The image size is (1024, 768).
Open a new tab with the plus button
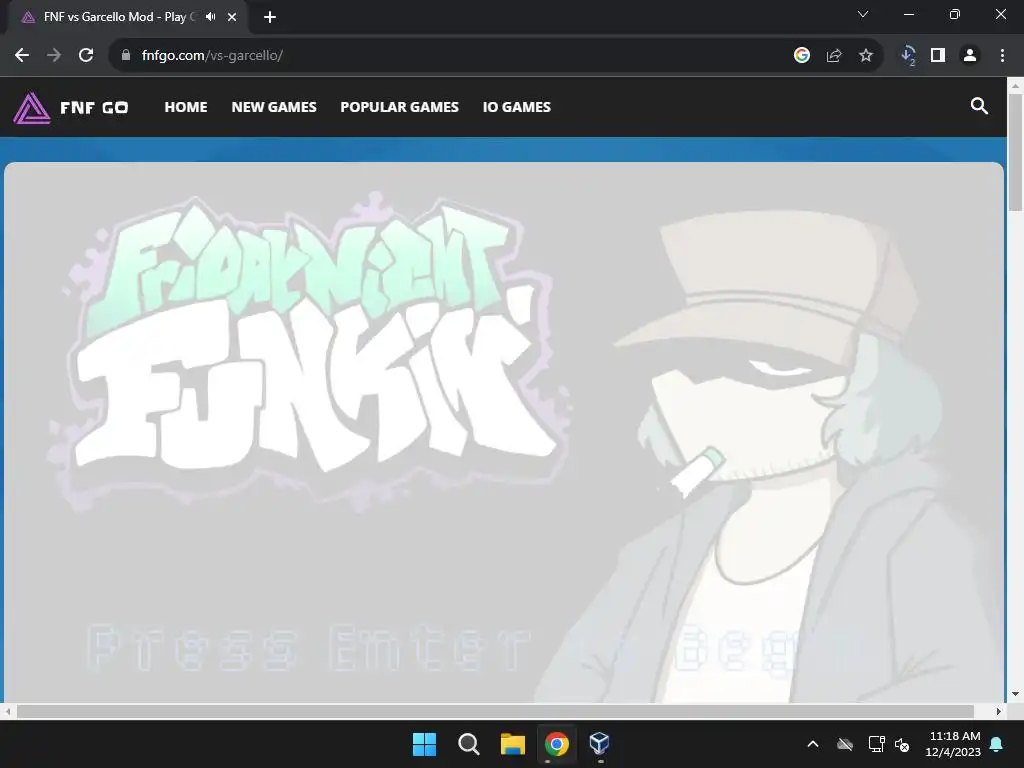click(270, 17)
